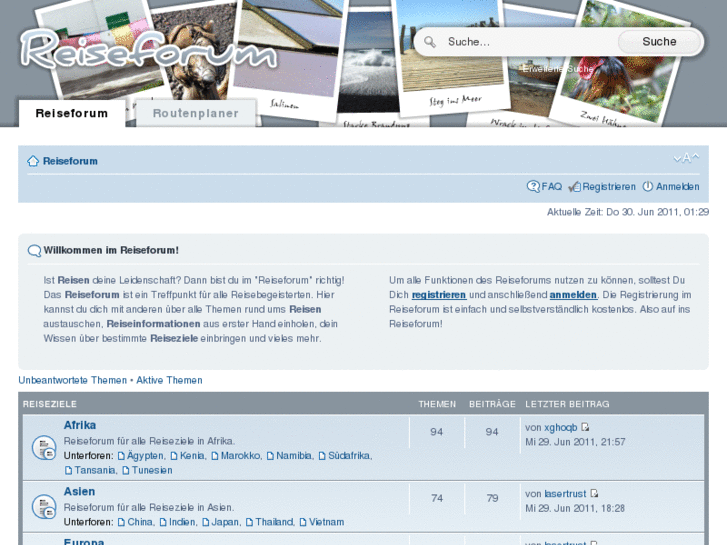Click the Anmelden power icon
Image resolution: width=727 pixels, height=545 pixels.
pos(647,186)
